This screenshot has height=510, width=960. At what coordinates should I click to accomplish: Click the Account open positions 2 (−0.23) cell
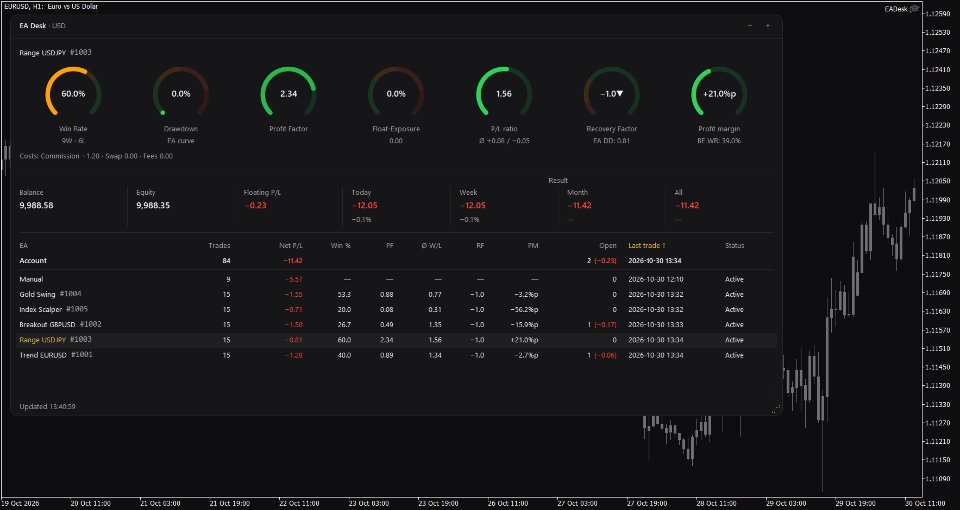tap(602, 261)
